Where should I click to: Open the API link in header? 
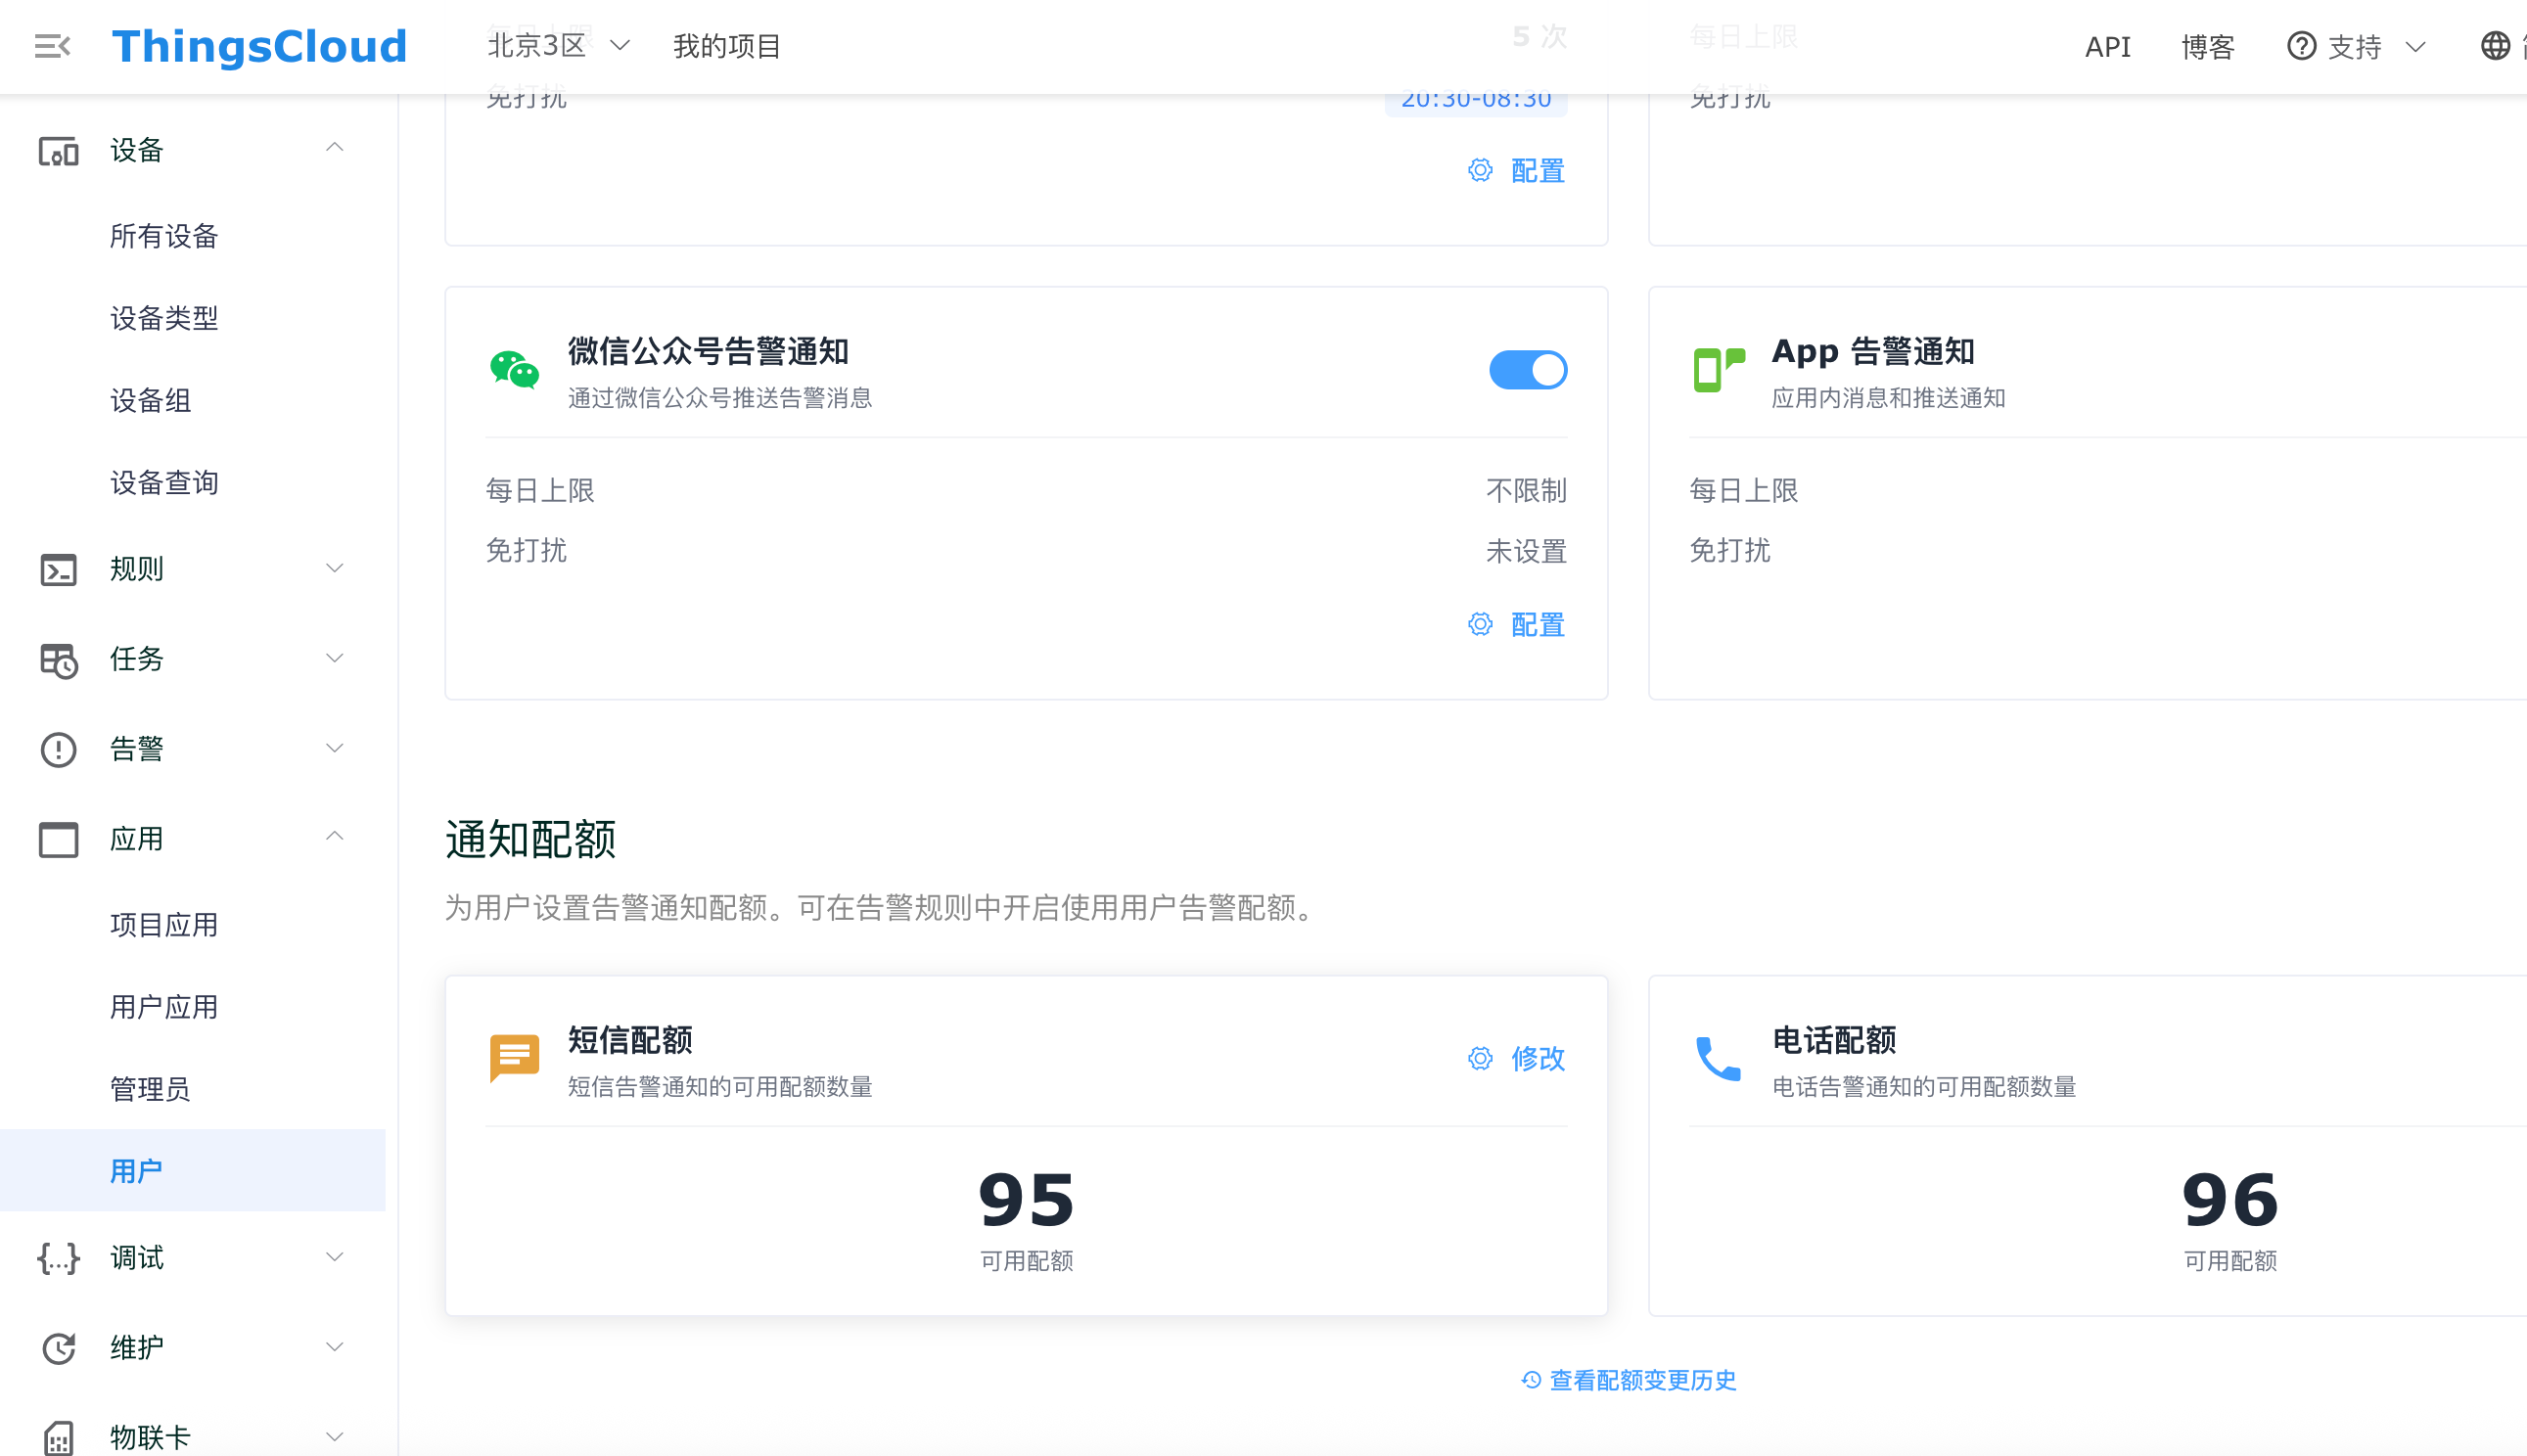(x=2107, y=46)
